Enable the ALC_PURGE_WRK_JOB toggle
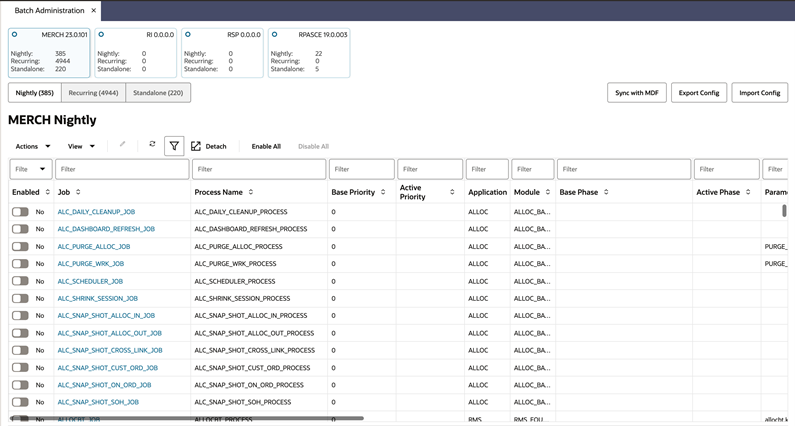Screen dimensions: 795x426 point(20,264)
